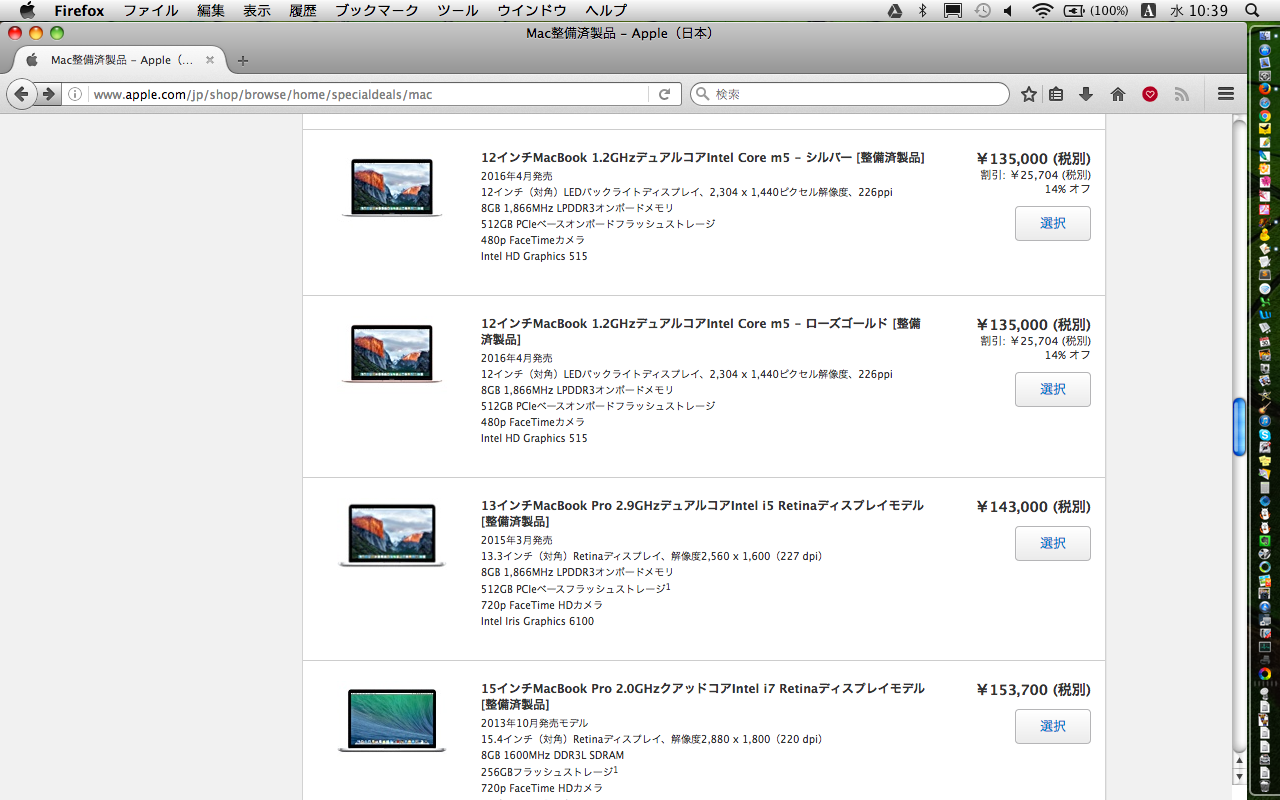Open the 12インチMacBook シルバー product title link
Viewport: 1280px width, 800px height.
click(702, 158)
